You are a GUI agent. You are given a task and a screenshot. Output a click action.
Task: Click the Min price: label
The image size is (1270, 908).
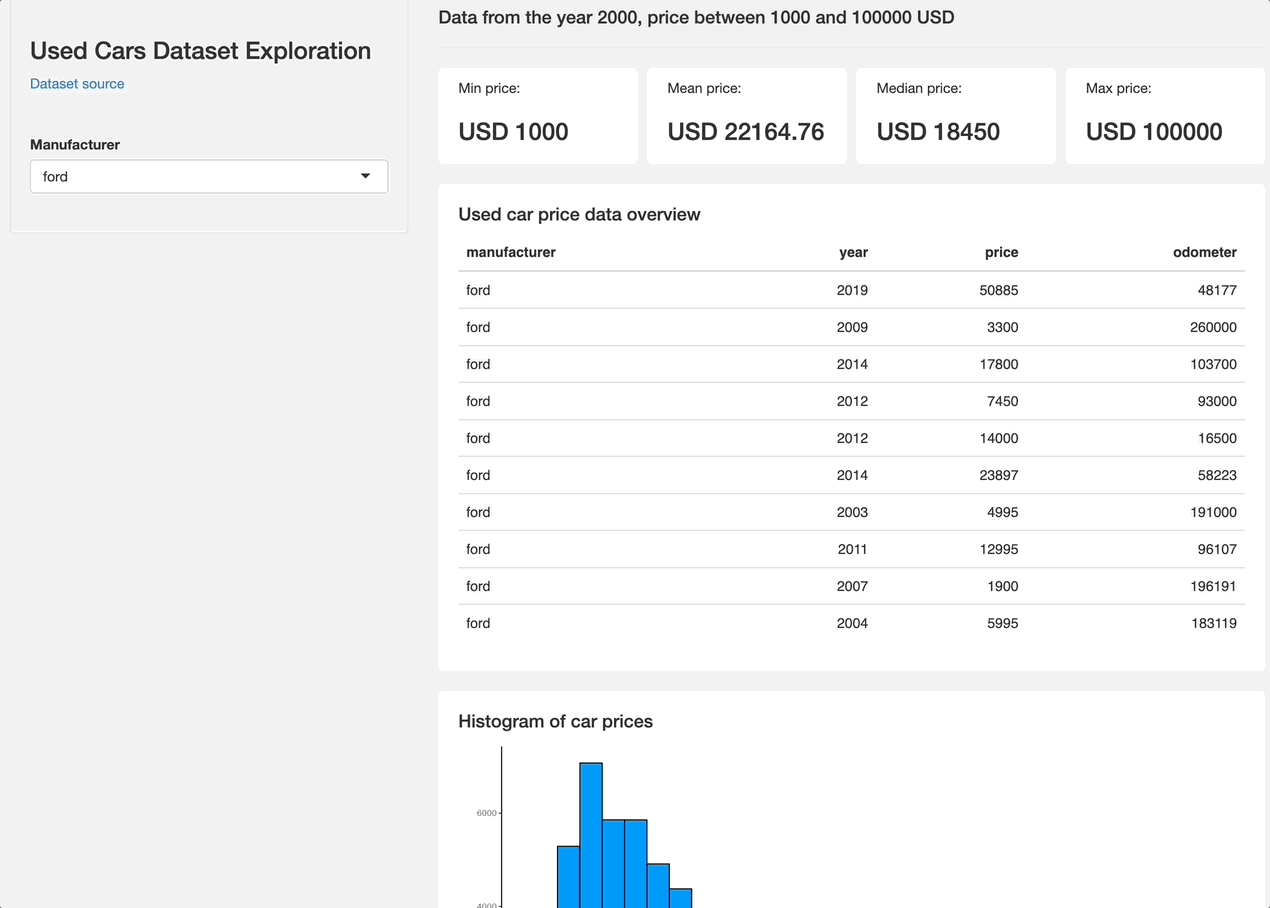coord(489,89)
